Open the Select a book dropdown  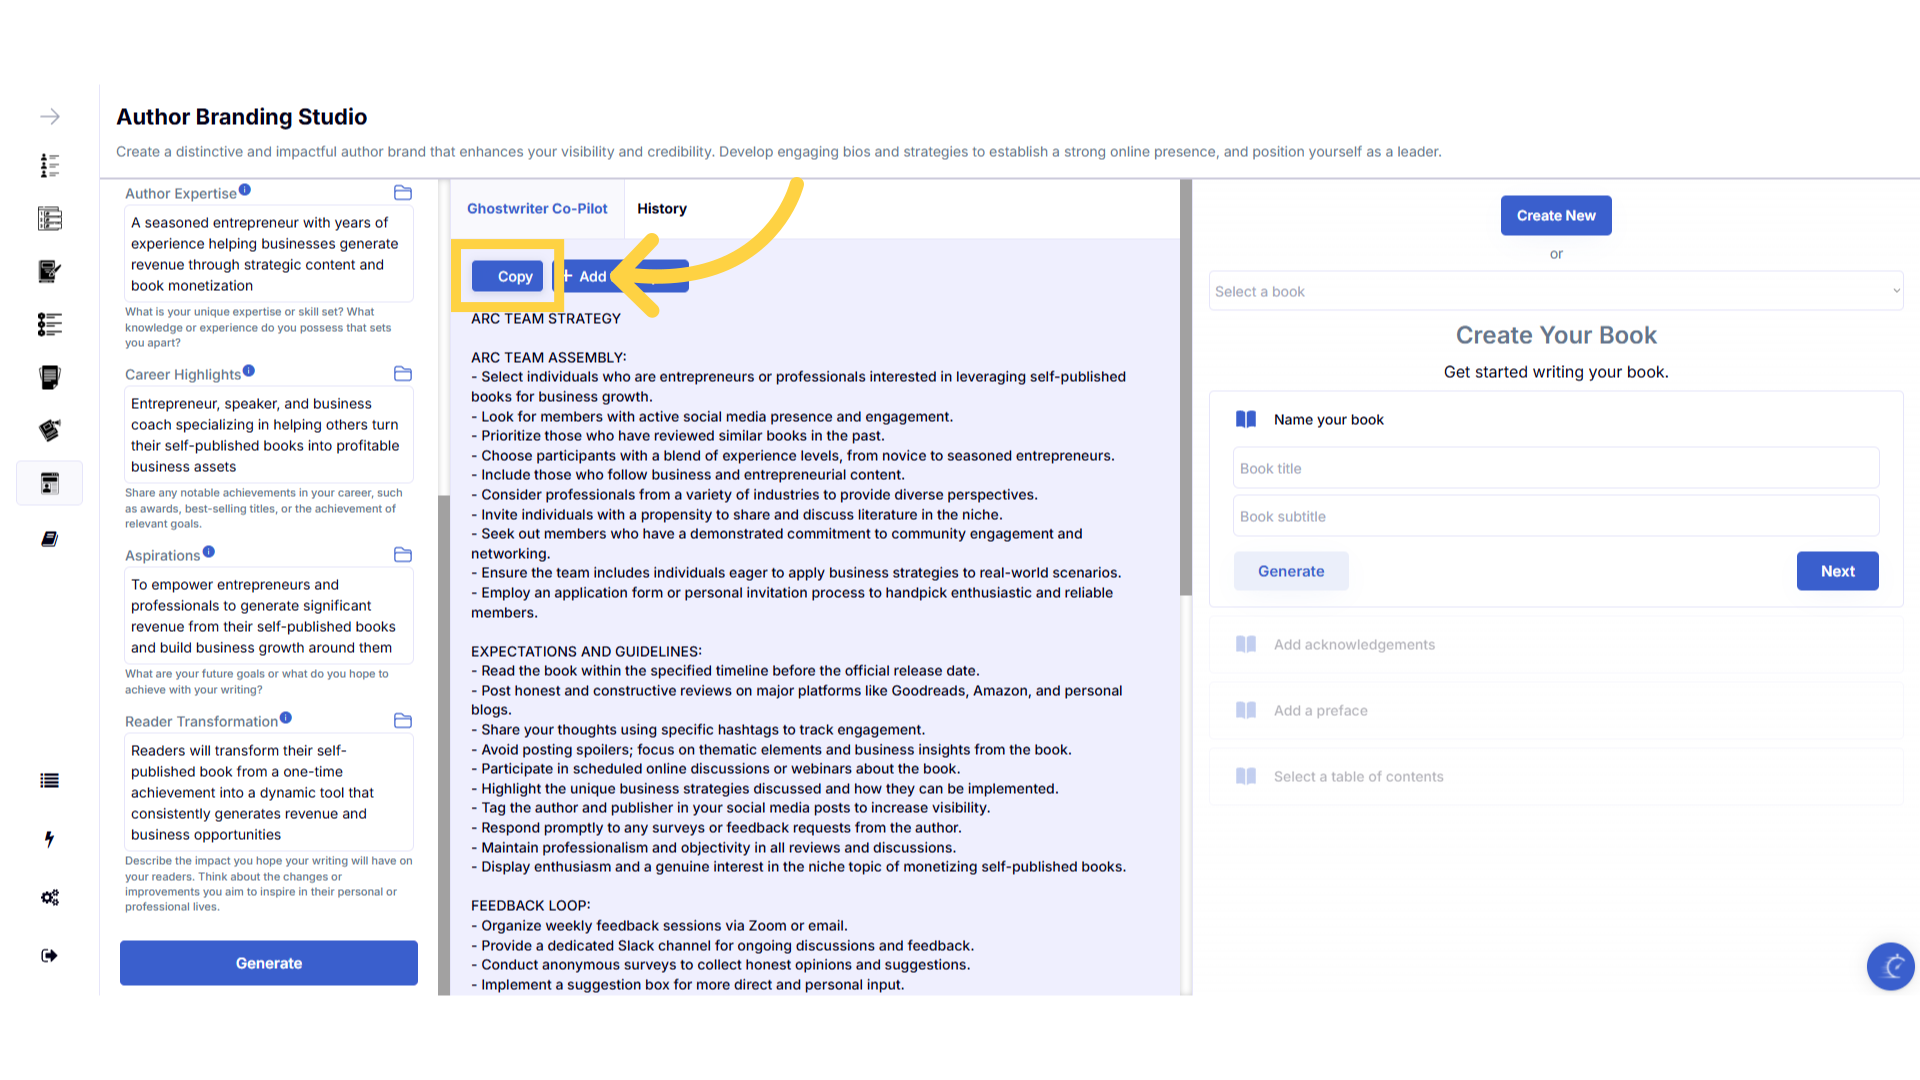click(x=1555, y=291)
